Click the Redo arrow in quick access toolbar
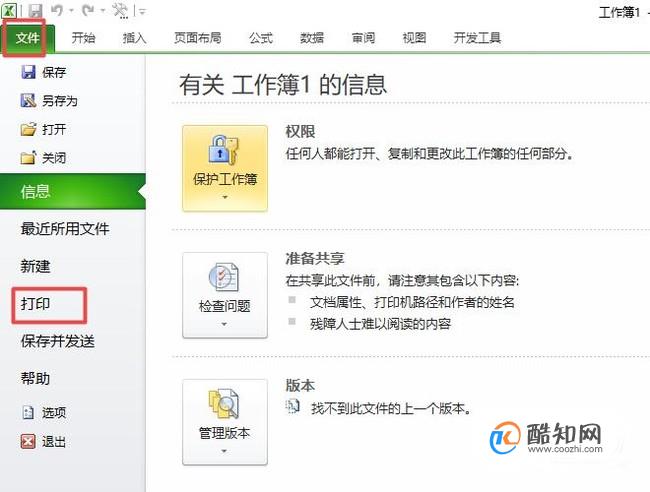This screenshot has height=492, width=650. 88,10
